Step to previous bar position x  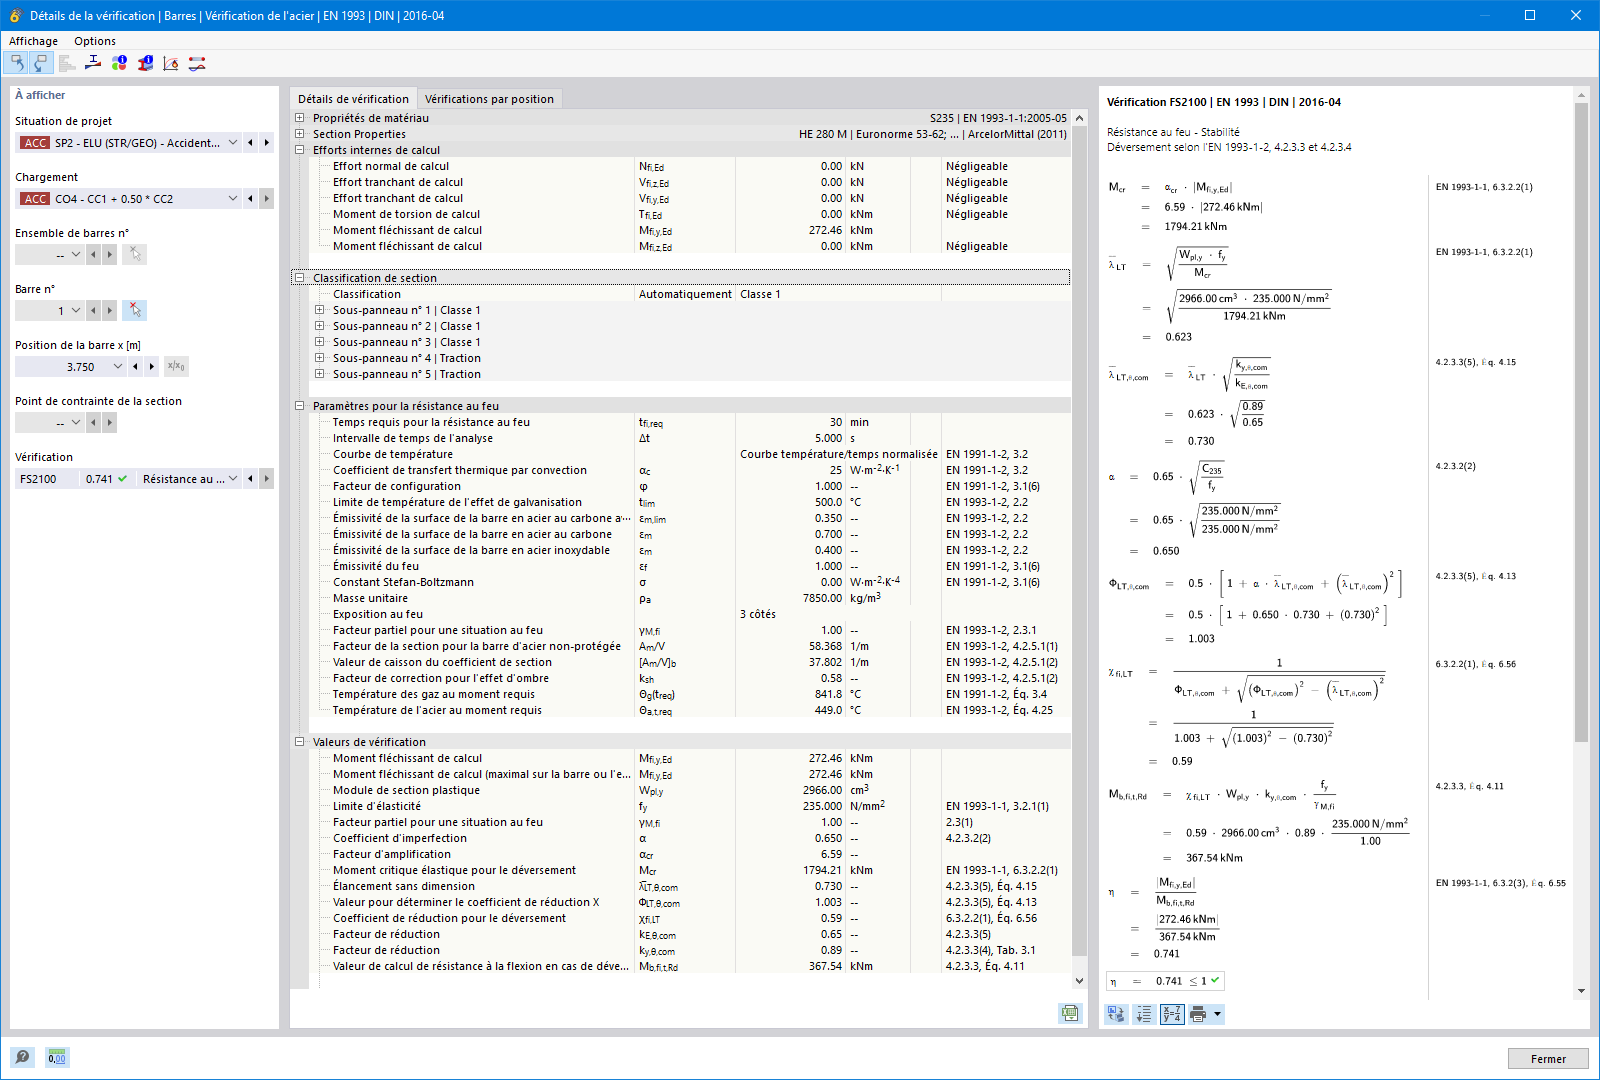(135, 367)
